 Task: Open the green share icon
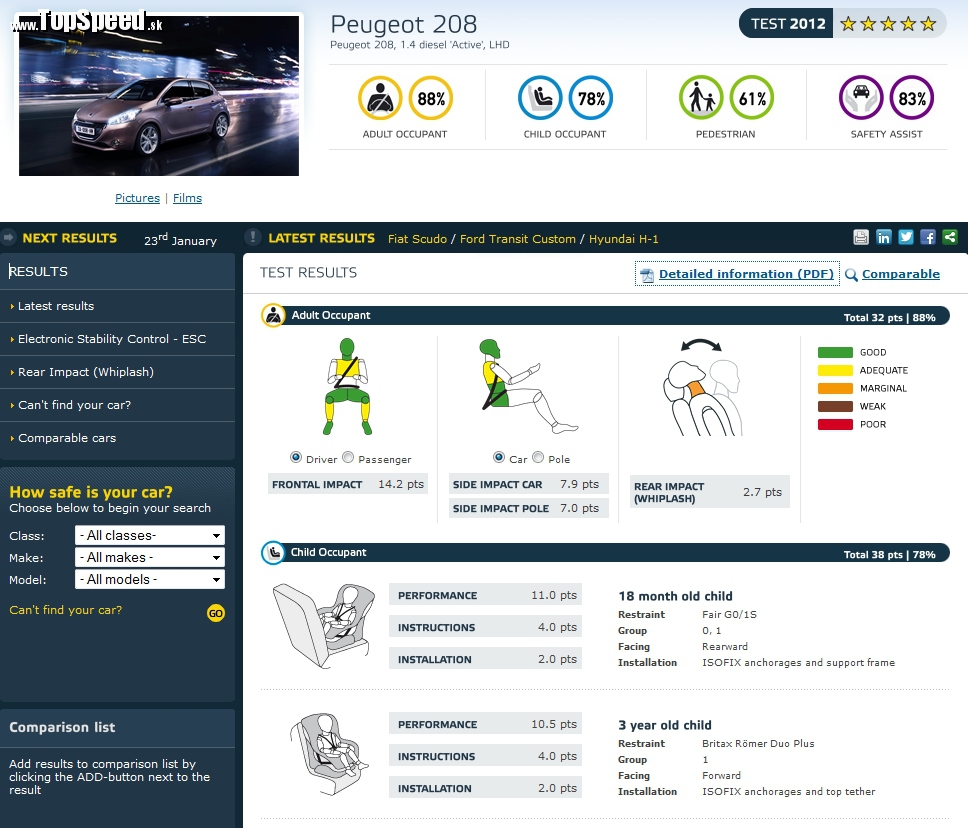(x=950, y=237)
